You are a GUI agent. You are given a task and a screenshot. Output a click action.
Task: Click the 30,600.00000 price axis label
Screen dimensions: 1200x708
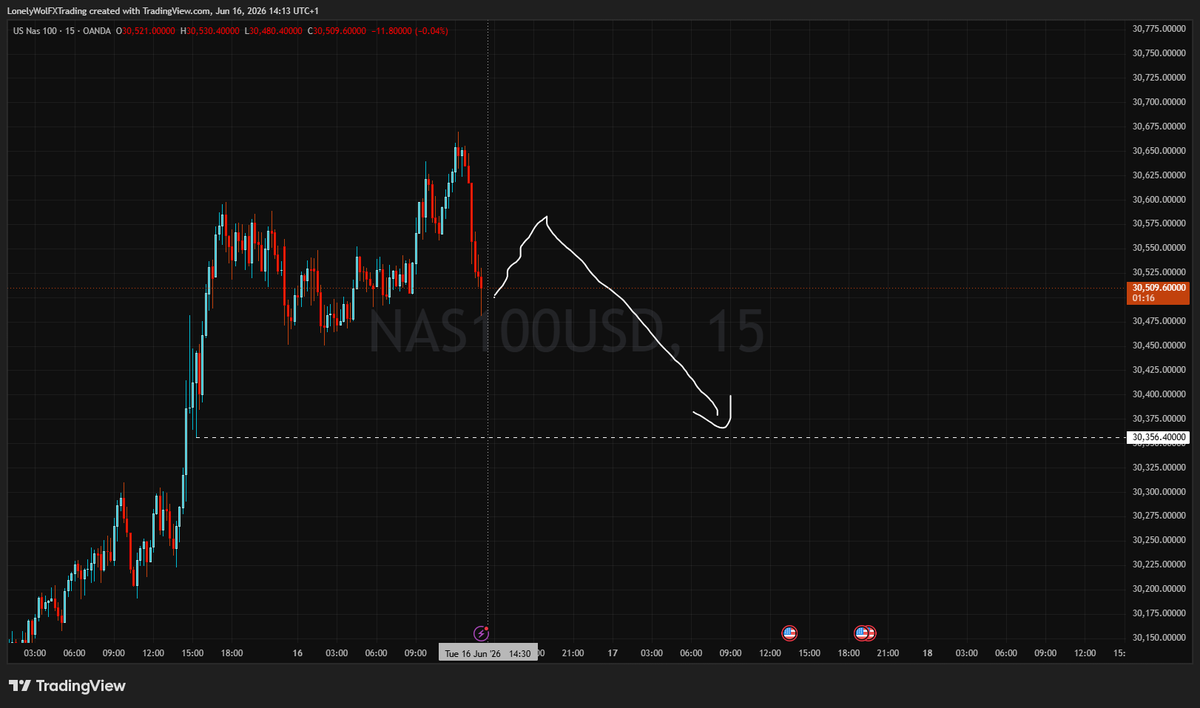point(1159,199)
